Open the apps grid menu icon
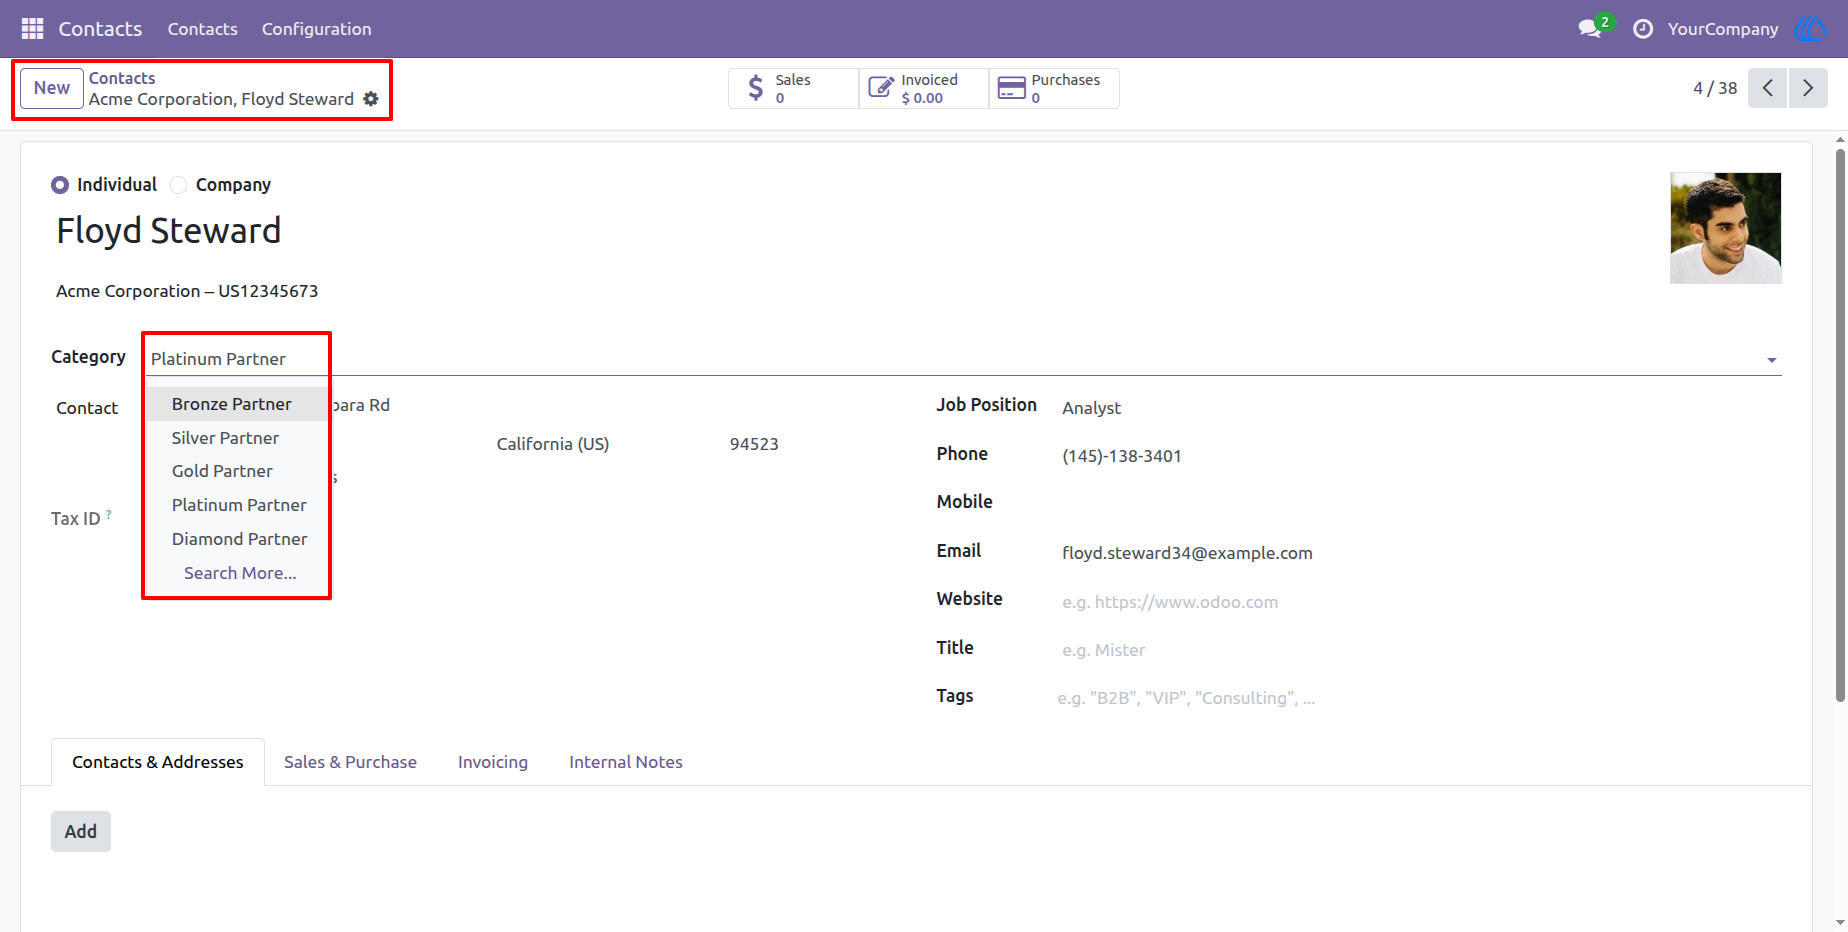1848x932 pixels. click(32, 29)
